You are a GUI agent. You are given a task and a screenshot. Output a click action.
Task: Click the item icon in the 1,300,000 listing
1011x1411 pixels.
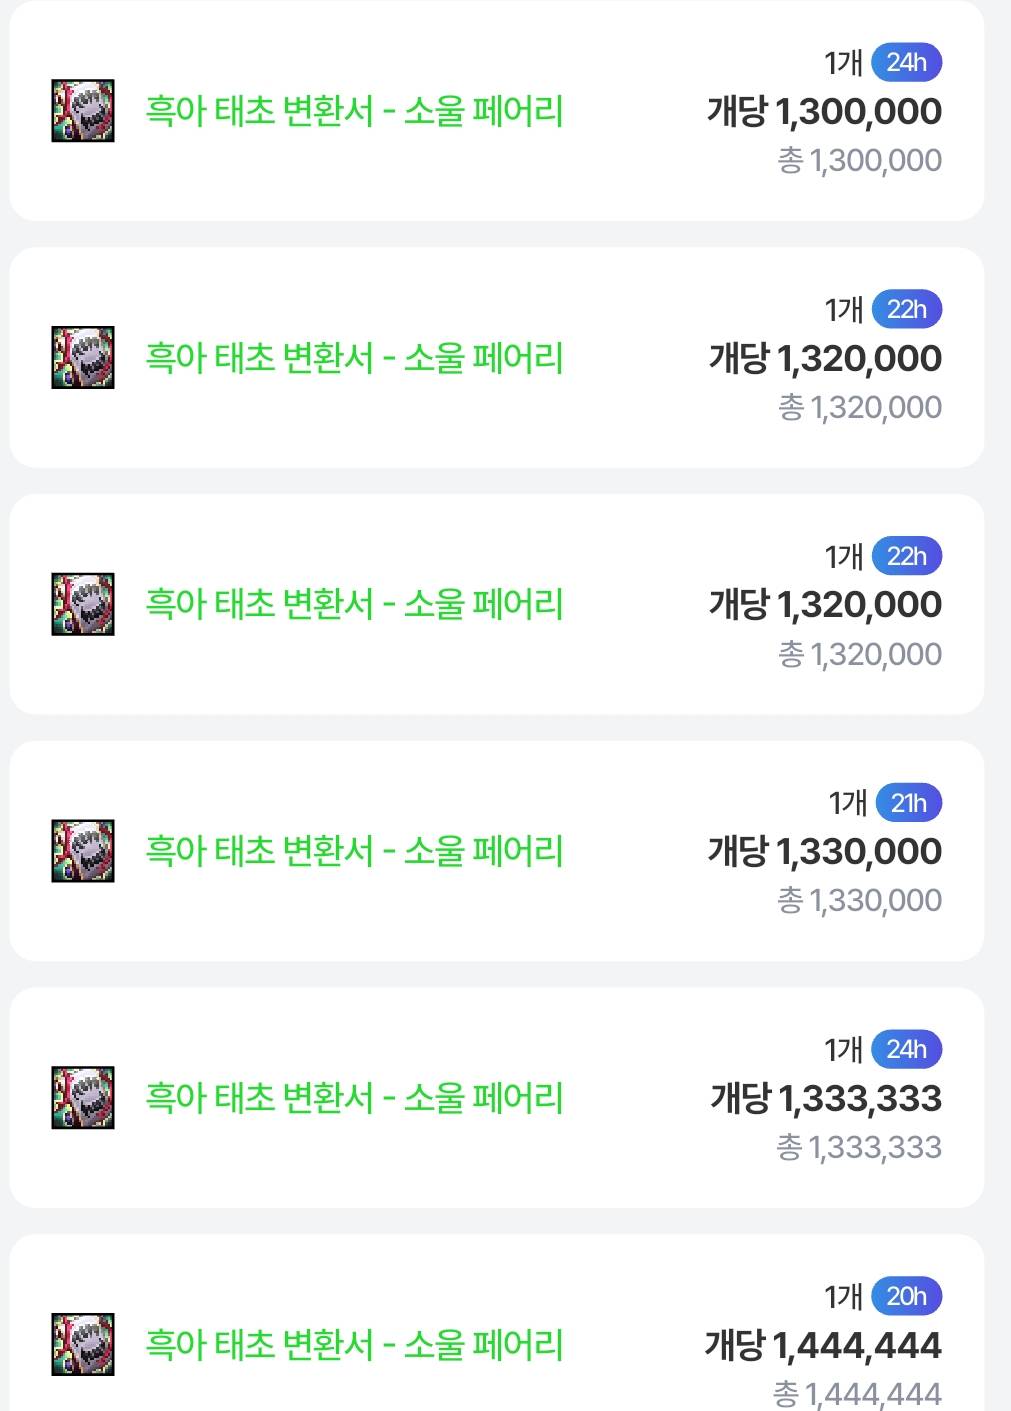point(83,111)
